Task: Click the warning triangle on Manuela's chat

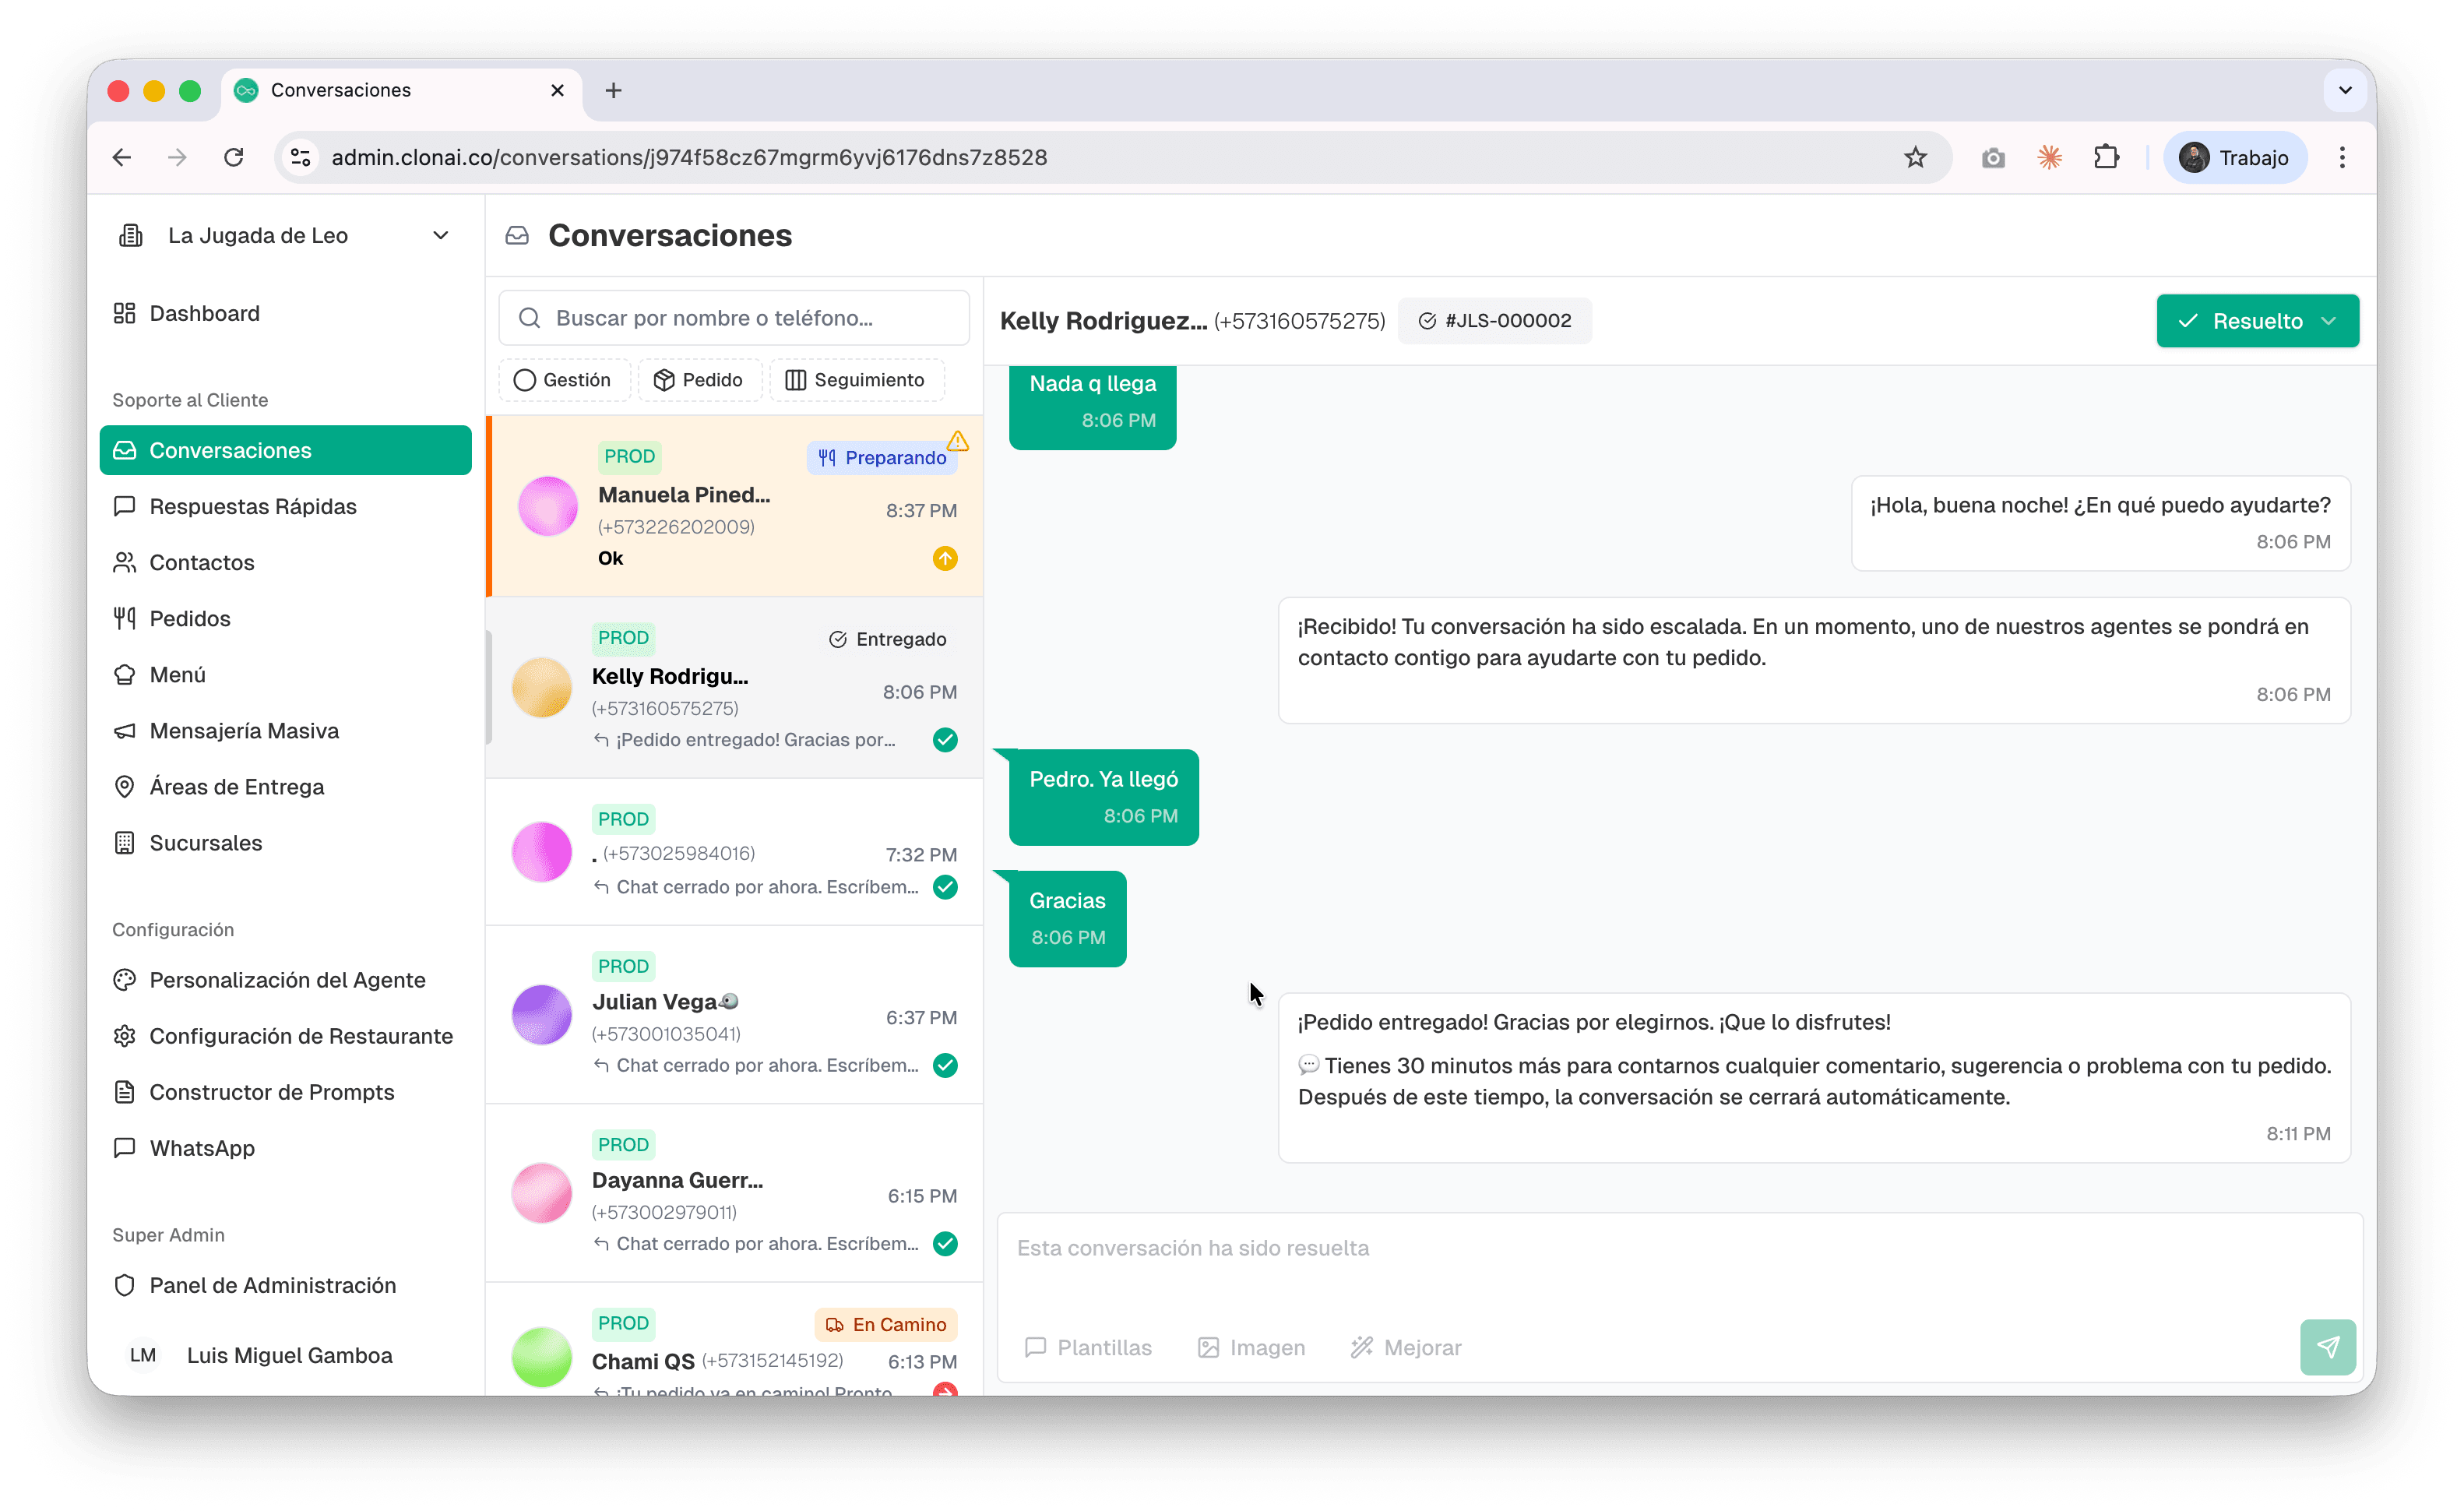Action: [958, 440]
